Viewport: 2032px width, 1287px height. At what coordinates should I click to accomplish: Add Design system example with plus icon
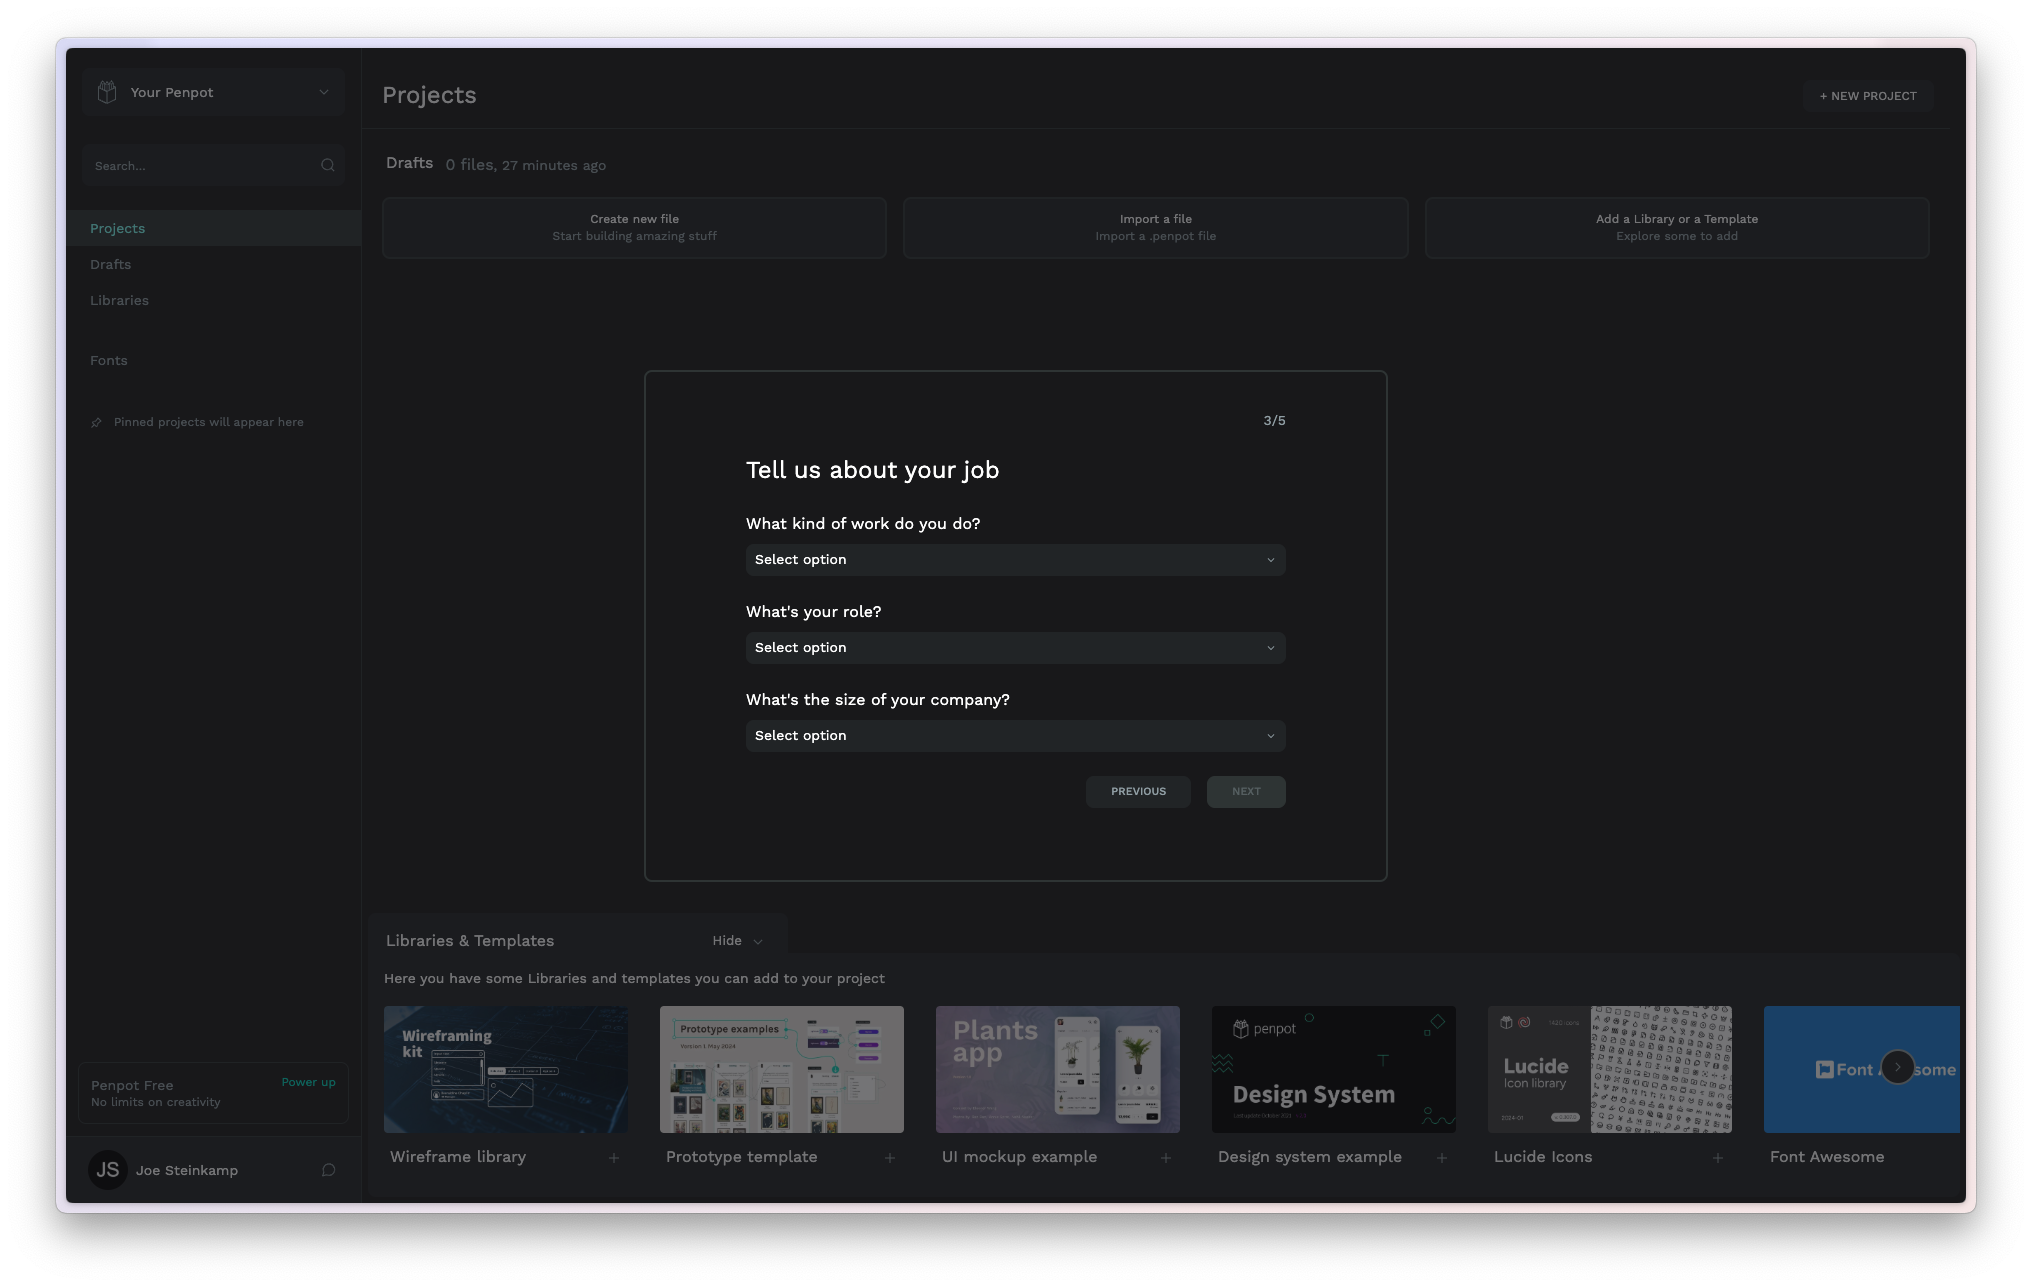[x=1442, y=1158]
